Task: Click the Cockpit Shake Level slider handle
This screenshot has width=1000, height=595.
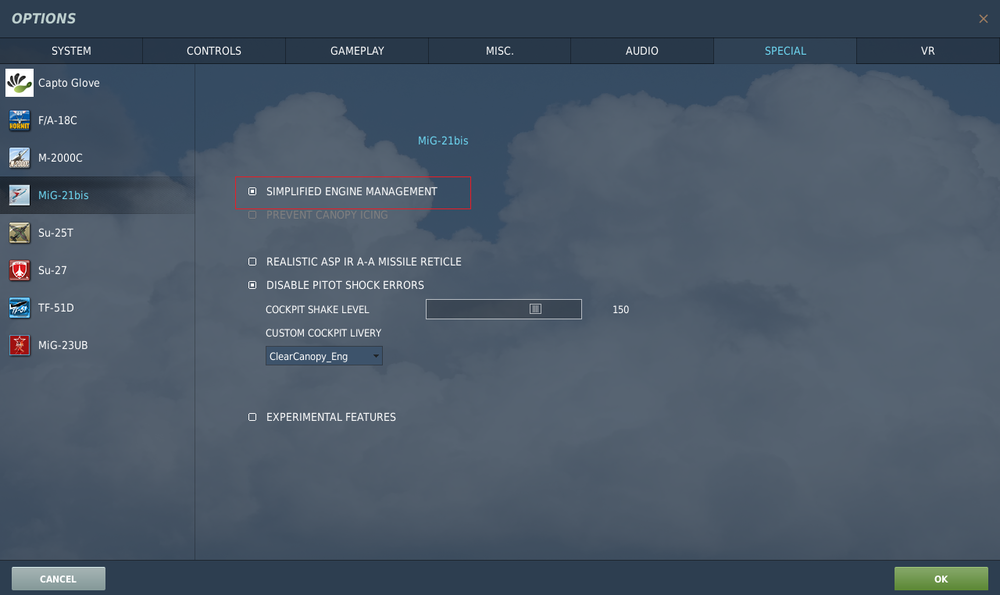Action: [535, 309]
